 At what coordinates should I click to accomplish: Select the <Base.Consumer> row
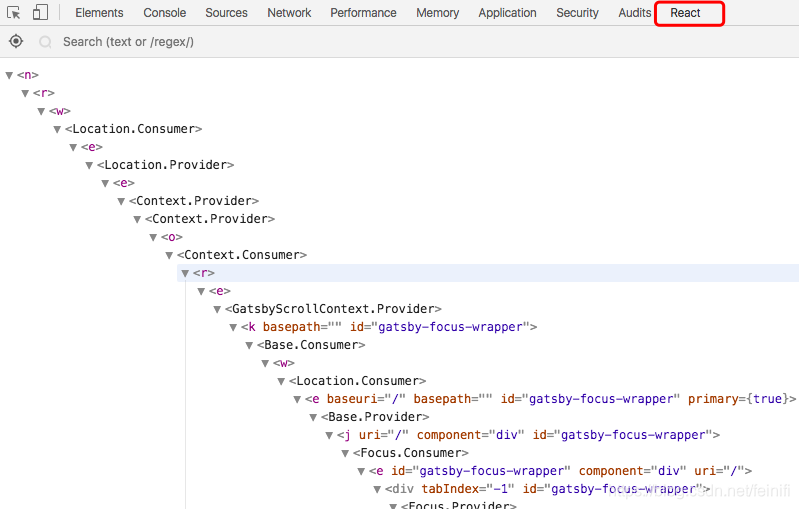[311, 345]
